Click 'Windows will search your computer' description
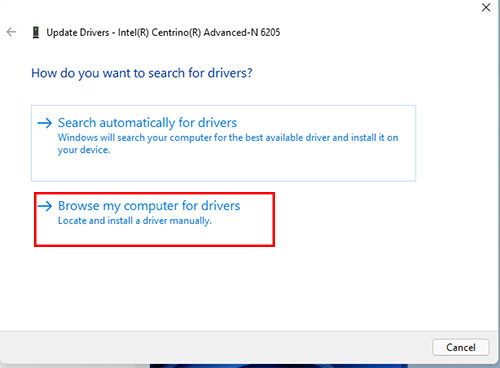The width and height of the screenshot is (500, 368). (228, 144)
